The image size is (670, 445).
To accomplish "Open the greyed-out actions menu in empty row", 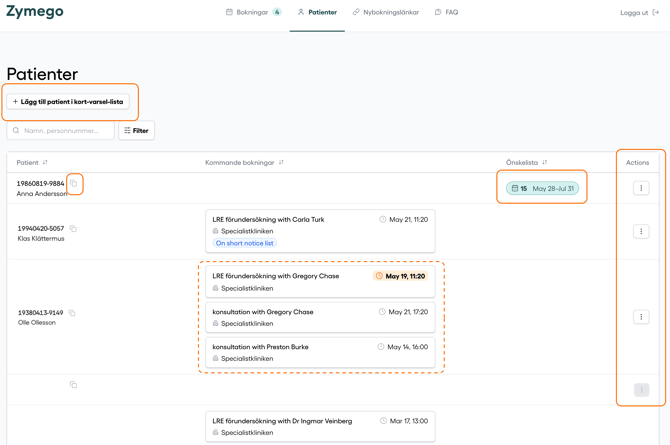I will click(x=641, y=390).
